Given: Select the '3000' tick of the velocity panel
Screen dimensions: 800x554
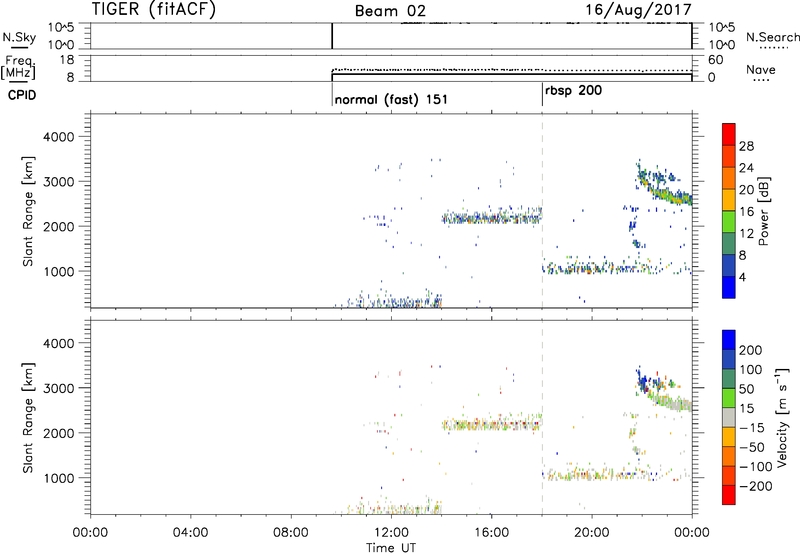Looking at the screenshot, I should click(59, 388).
